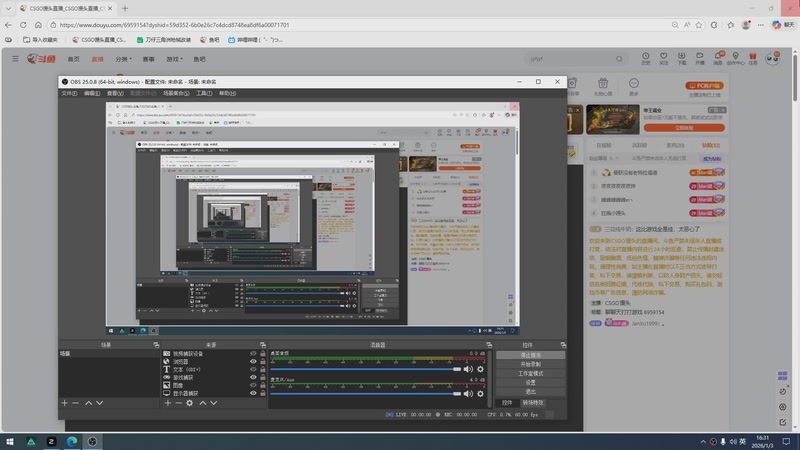The height and width of the screenshot is (450, 800).
Task: Mute the microphone/Aux speaker icon in mixer
Action: (x=468, y=393)
